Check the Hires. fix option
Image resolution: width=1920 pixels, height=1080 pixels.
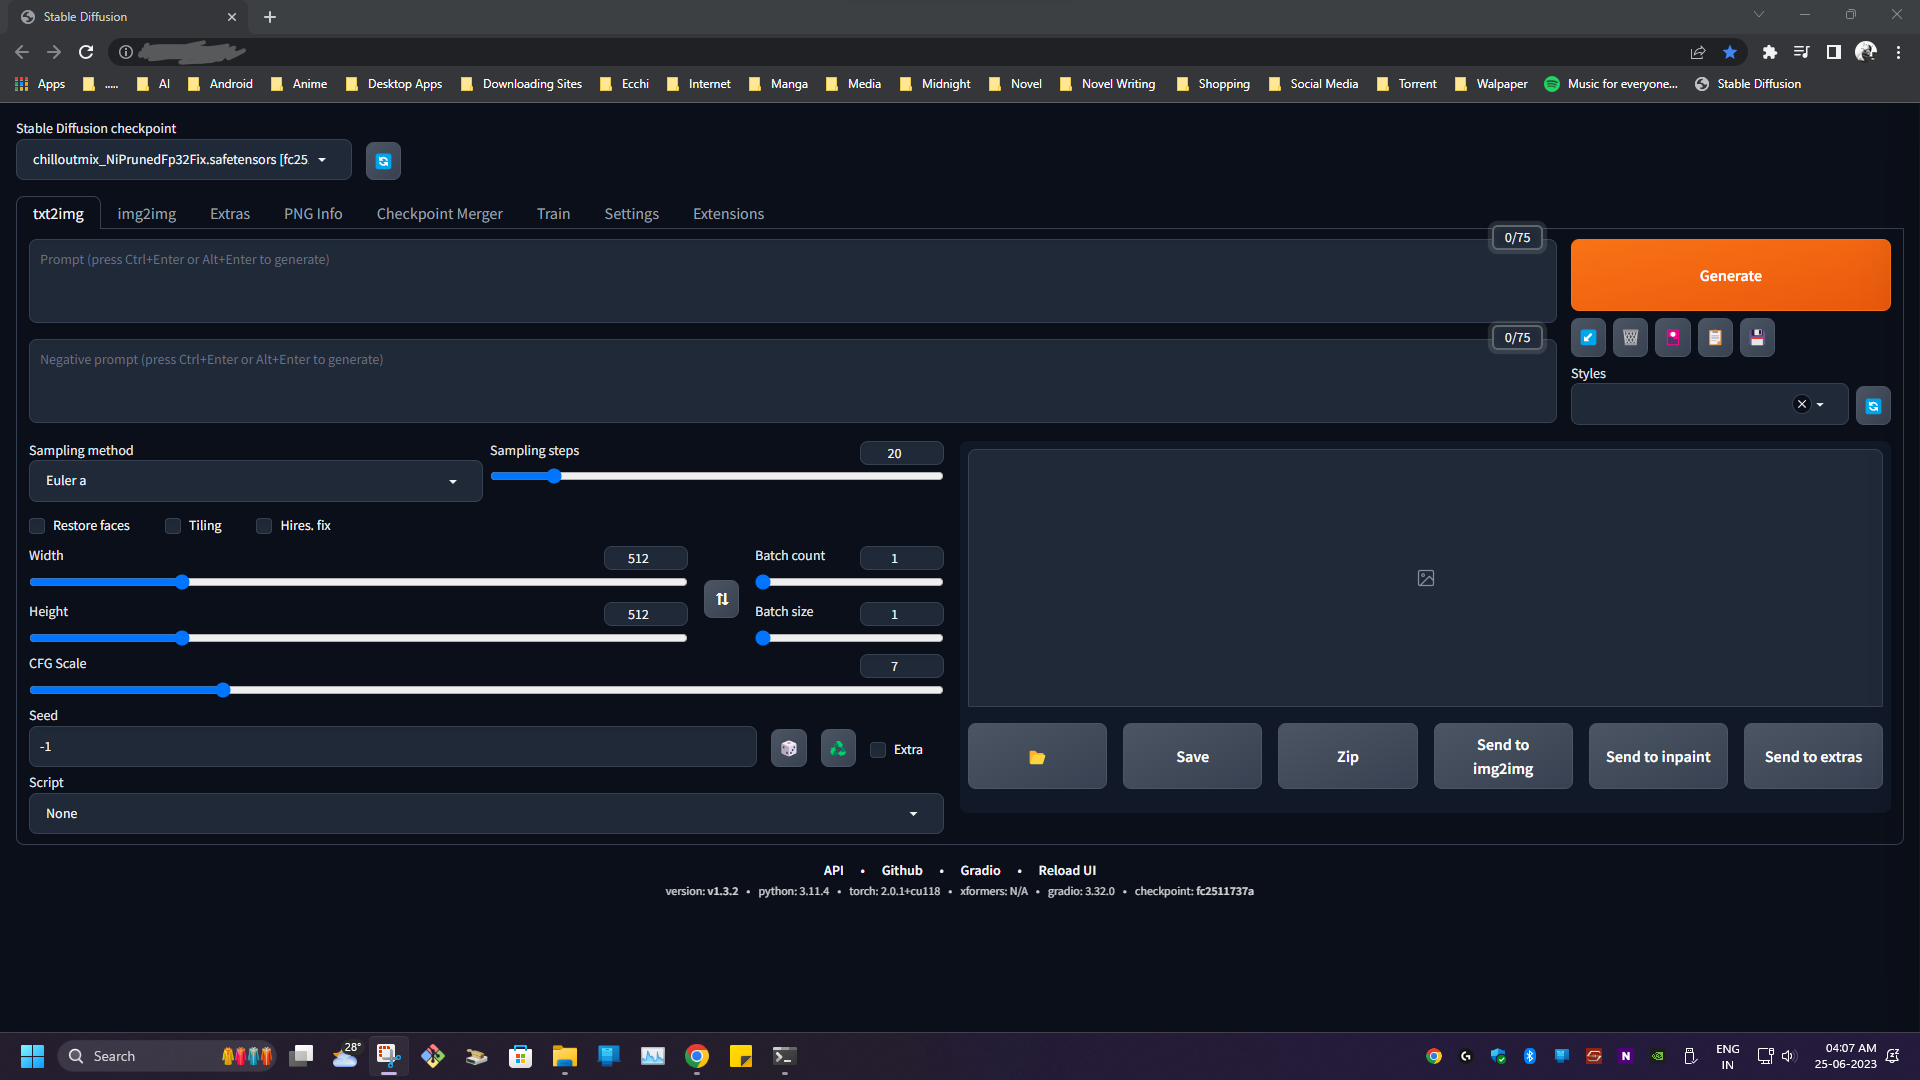click(264, 525)
